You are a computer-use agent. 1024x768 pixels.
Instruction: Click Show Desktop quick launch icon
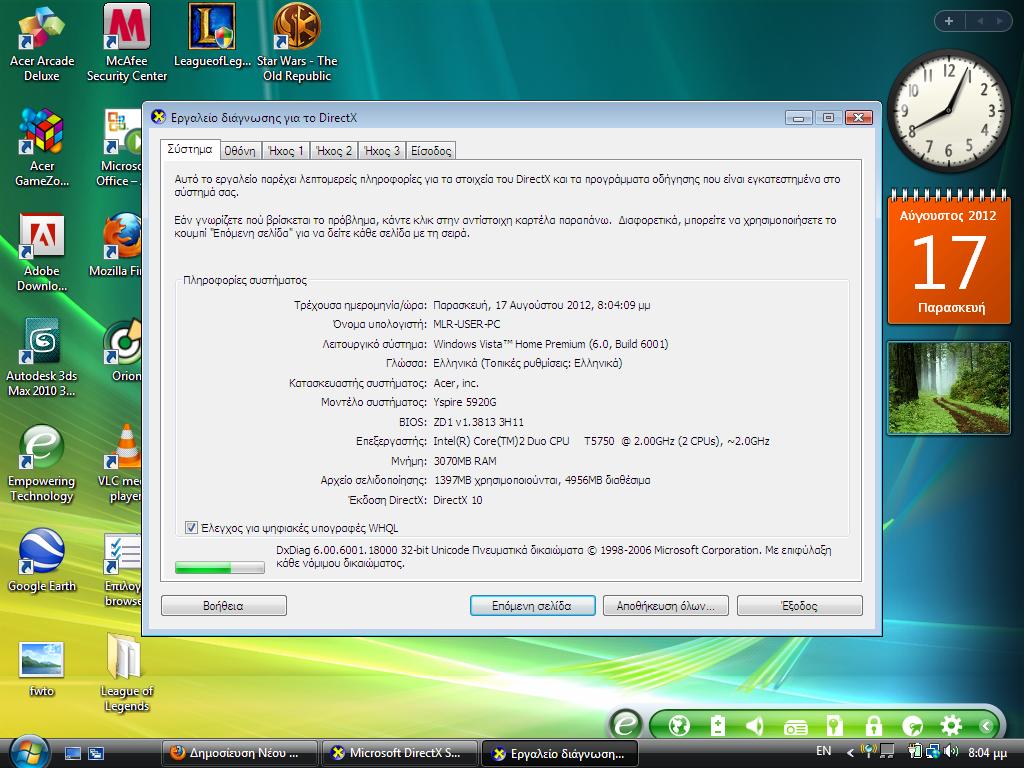pyautogui.click(x=72, y=754)
